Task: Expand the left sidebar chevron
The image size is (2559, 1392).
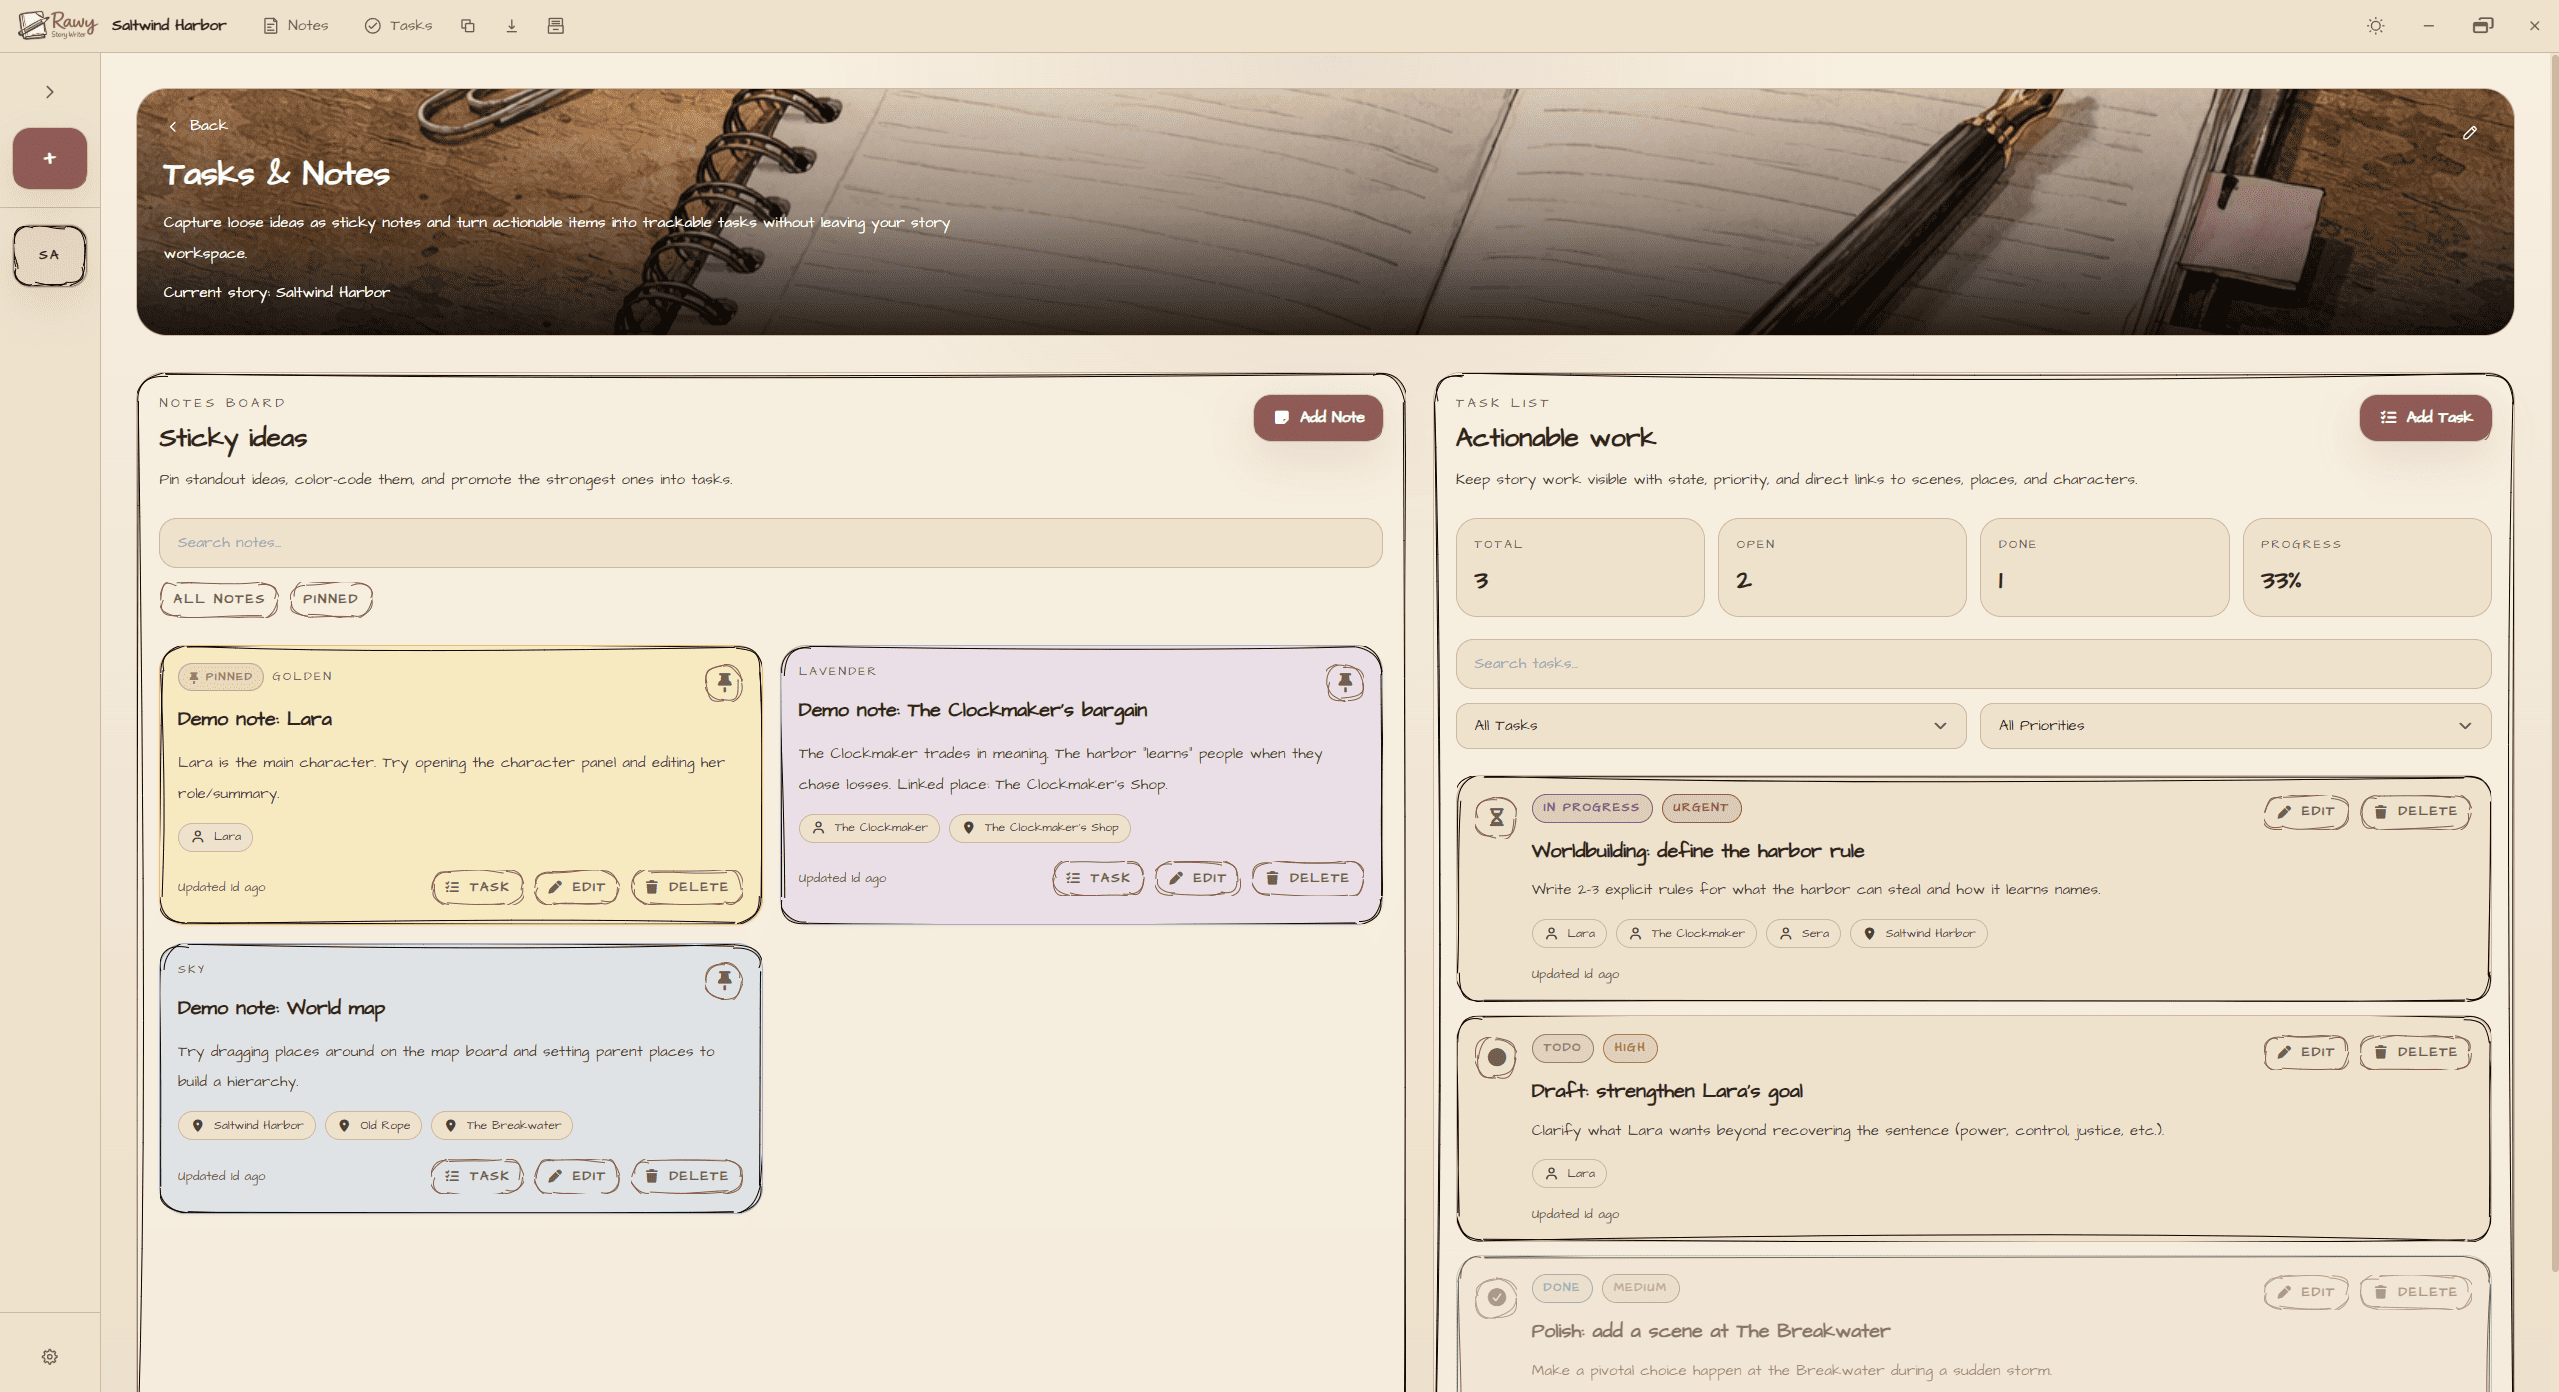Action: 49,92
